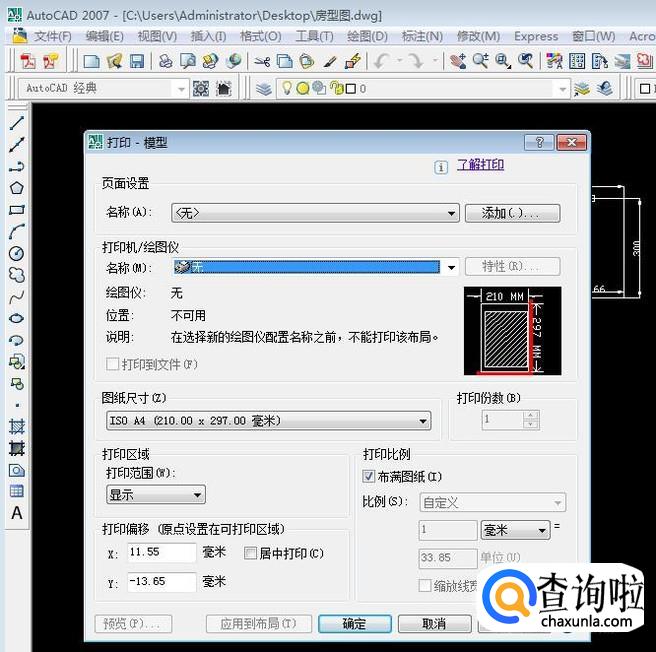Click the Plot Preview toolbar icon
The image size is (656, 652).
coord(188,62)
